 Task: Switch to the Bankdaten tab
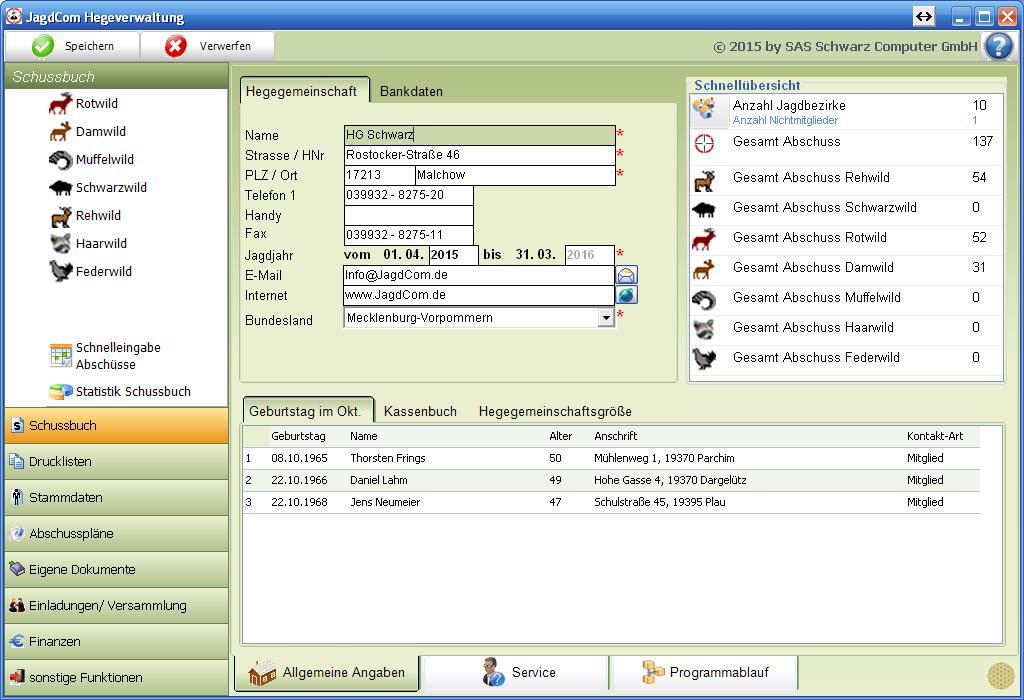pyautogui.click(x=411, y=91)
